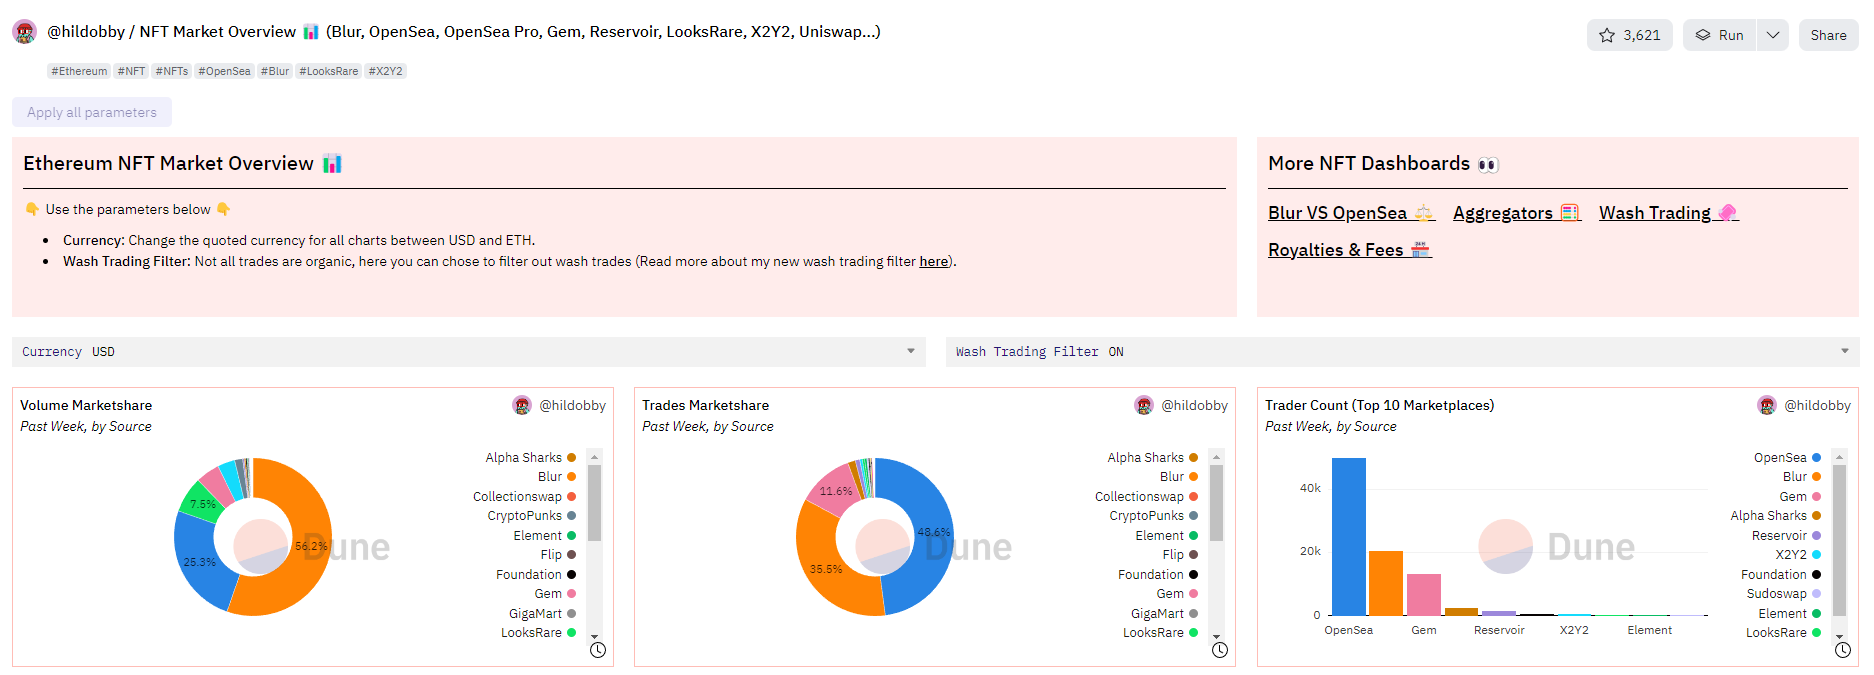Toggle Flip in Trades Marketshare legend
The width and height of the screenshot is (1874, 675).
tap(1180, 555)
